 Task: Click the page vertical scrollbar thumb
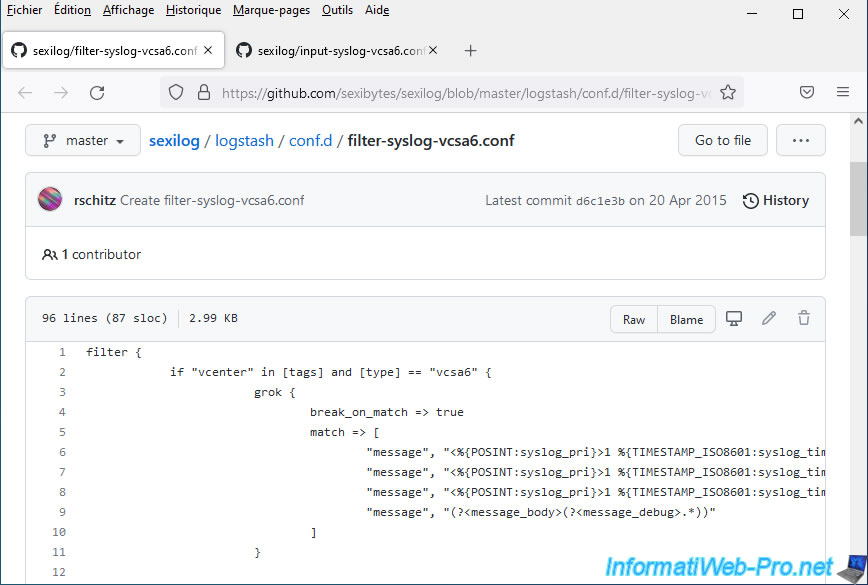[x=858, y=199]
